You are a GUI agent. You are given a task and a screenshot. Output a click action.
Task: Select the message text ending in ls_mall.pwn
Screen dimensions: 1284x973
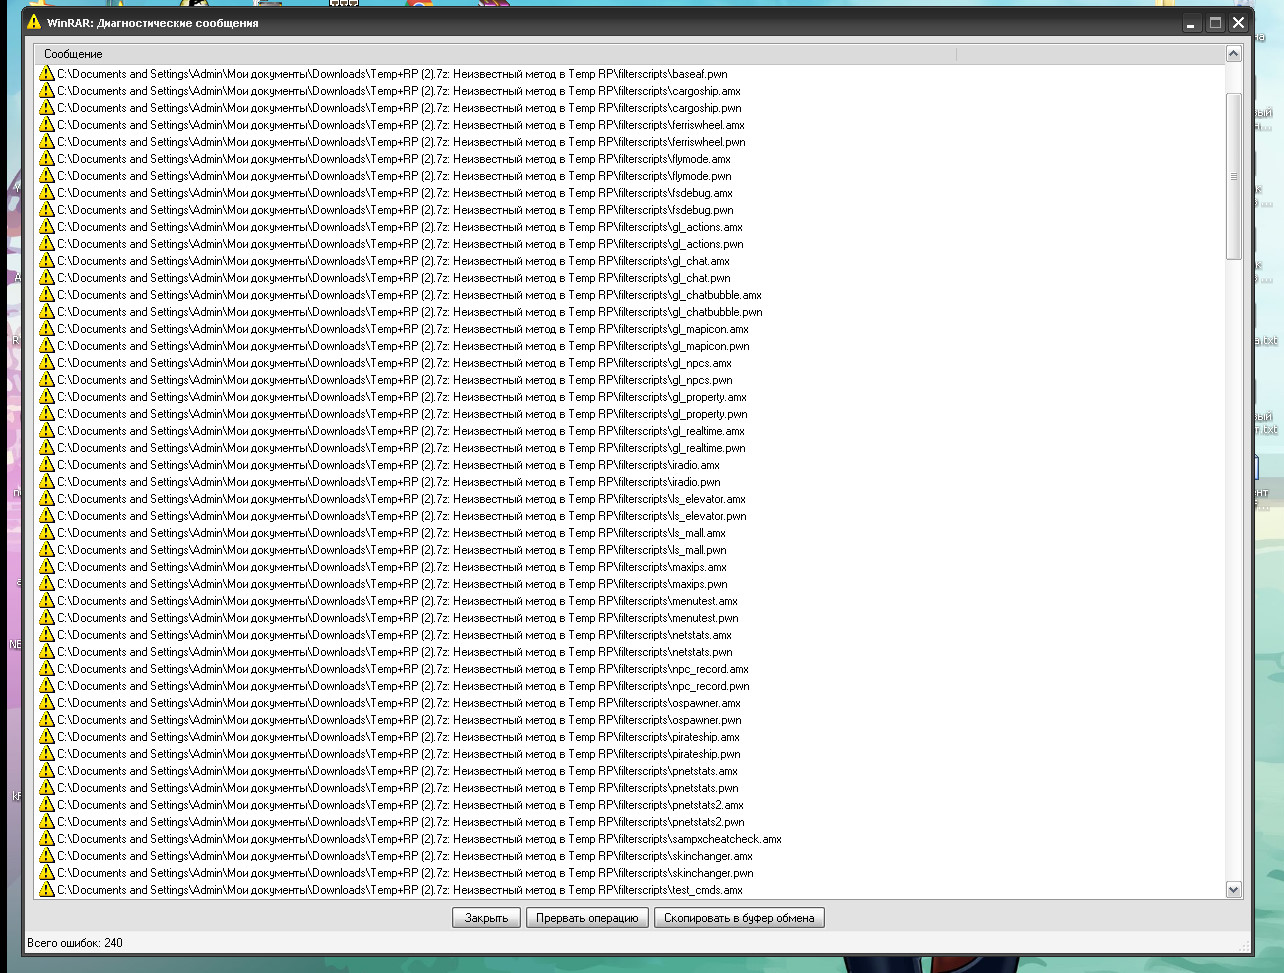point(392,550)
